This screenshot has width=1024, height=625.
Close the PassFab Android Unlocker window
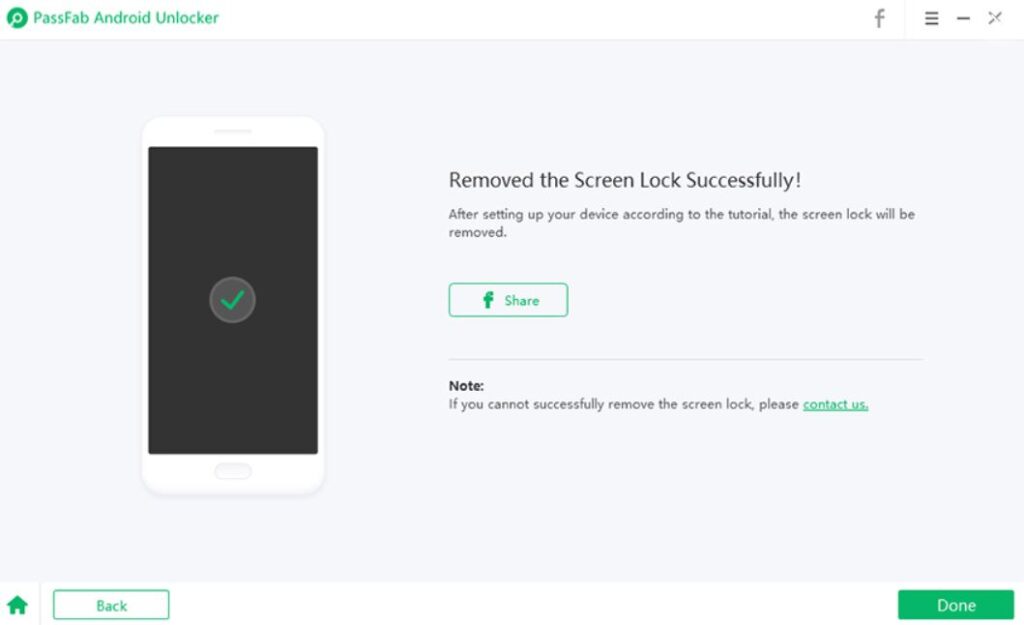(x=995, y=18)
